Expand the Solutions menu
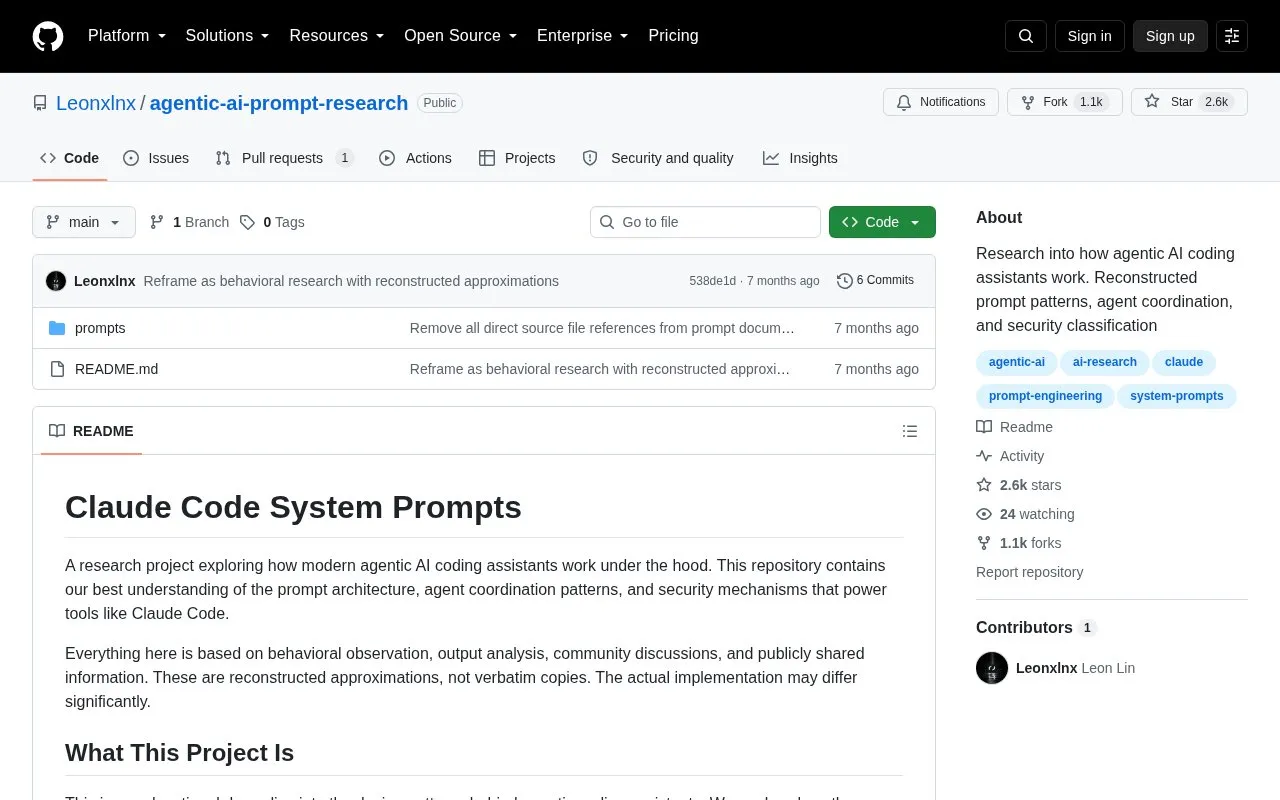 tap(228, 36)
